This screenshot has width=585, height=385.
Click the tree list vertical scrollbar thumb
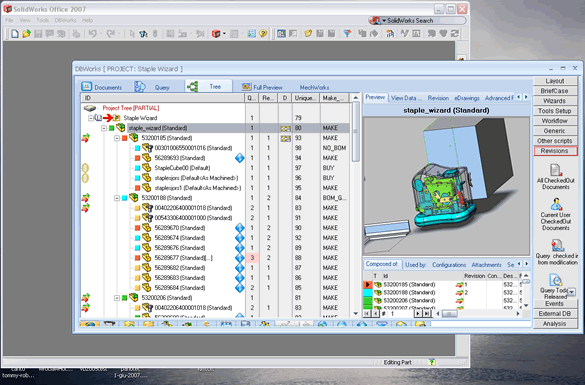pyautogui.click(x=356, y=131)
